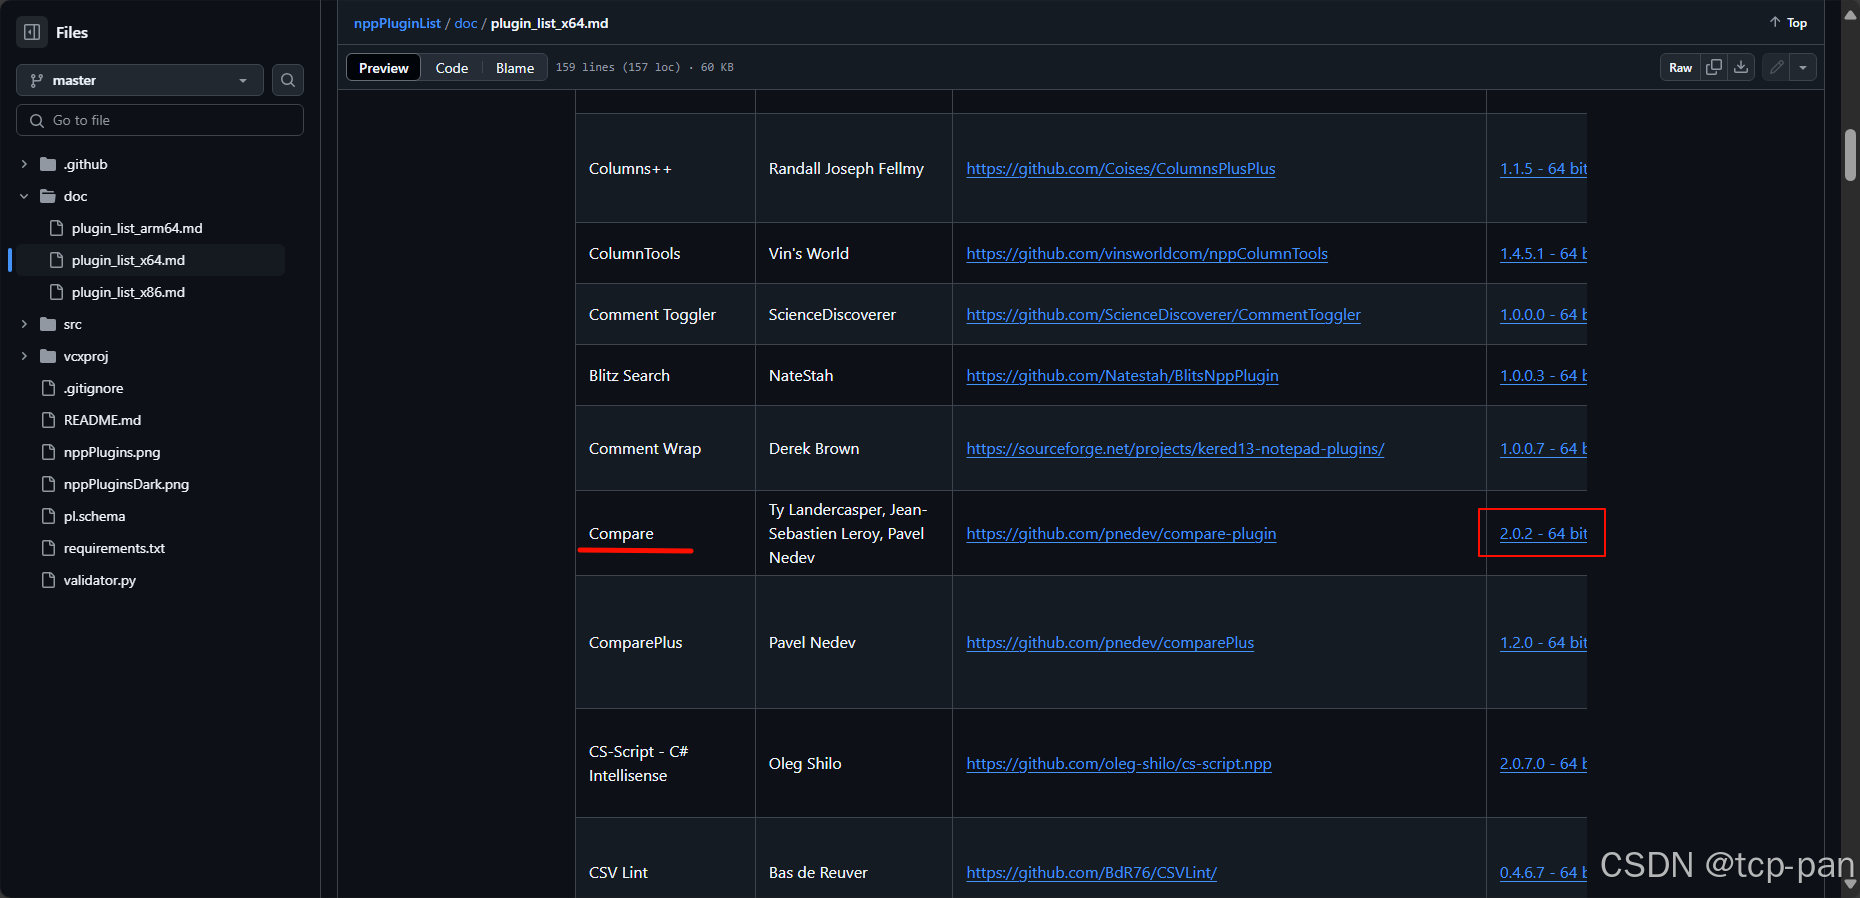Open the vcxproj folder
This screenshot has height=898, width=1860.
coord(86,356)
